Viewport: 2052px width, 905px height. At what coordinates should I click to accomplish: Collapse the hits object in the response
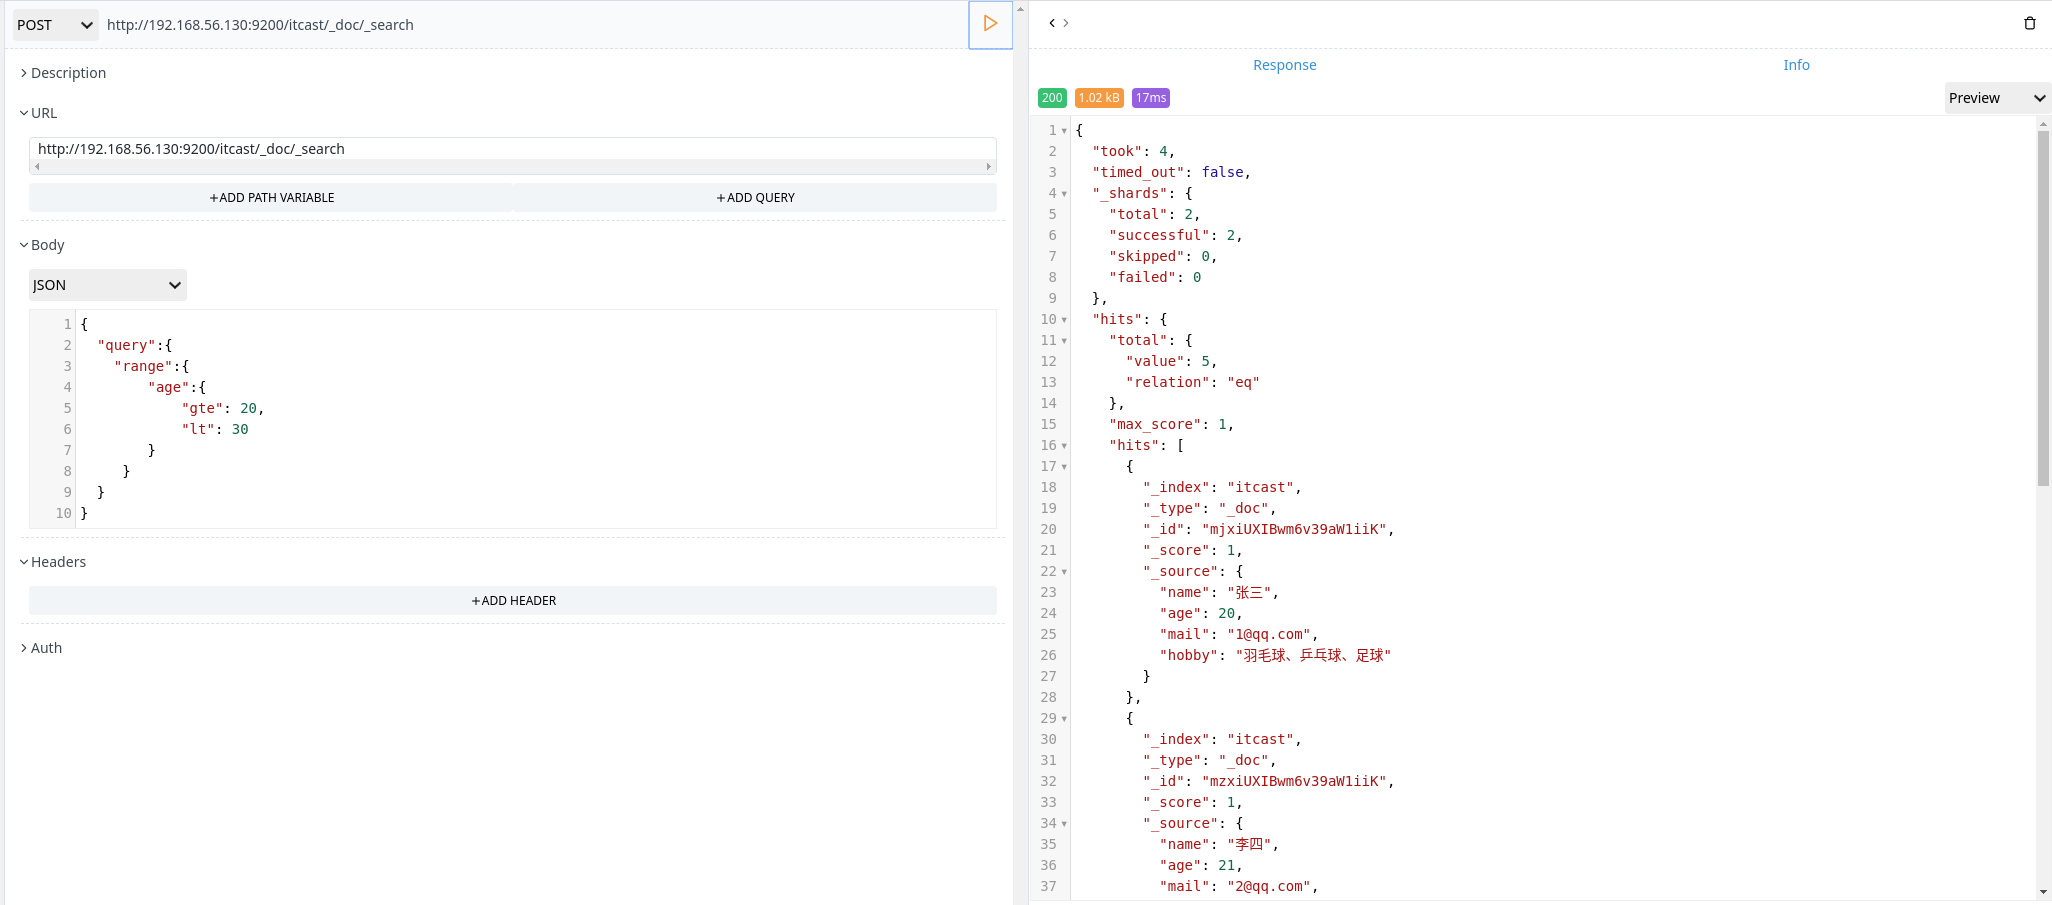point(1063,319)
